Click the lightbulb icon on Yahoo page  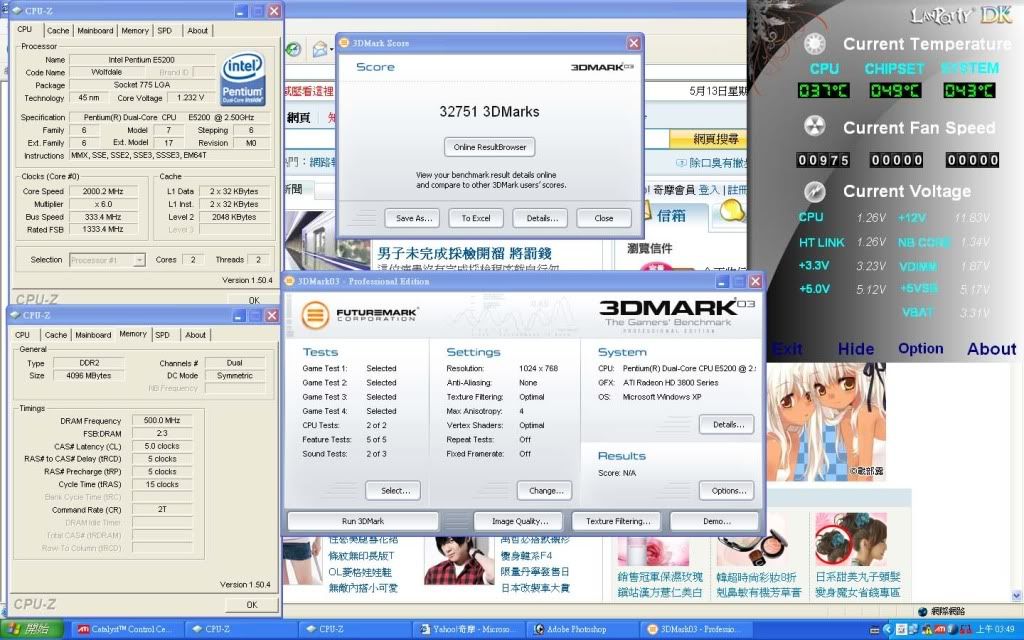coord(731,212)
